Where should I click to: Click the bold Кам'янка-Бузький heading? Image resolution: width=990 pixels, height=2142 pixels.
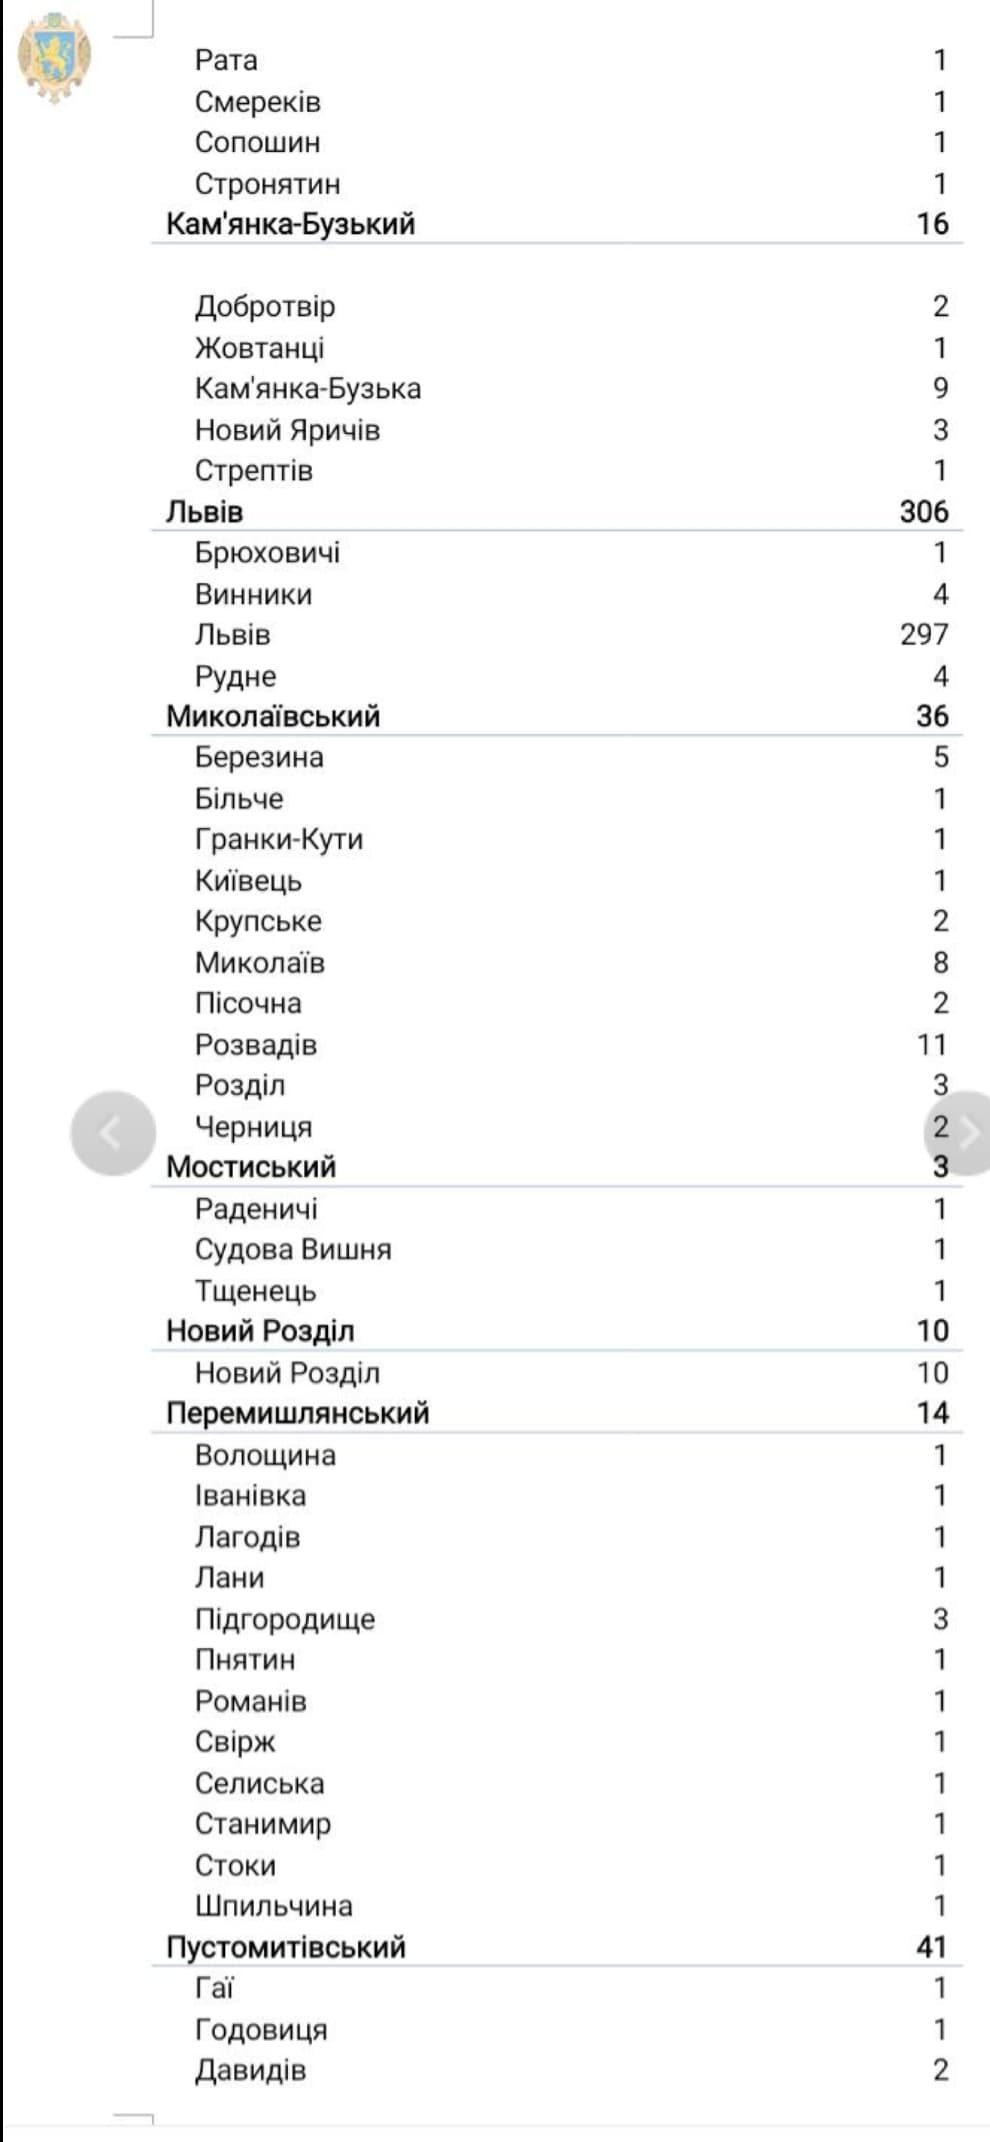[x=290, y=224]
